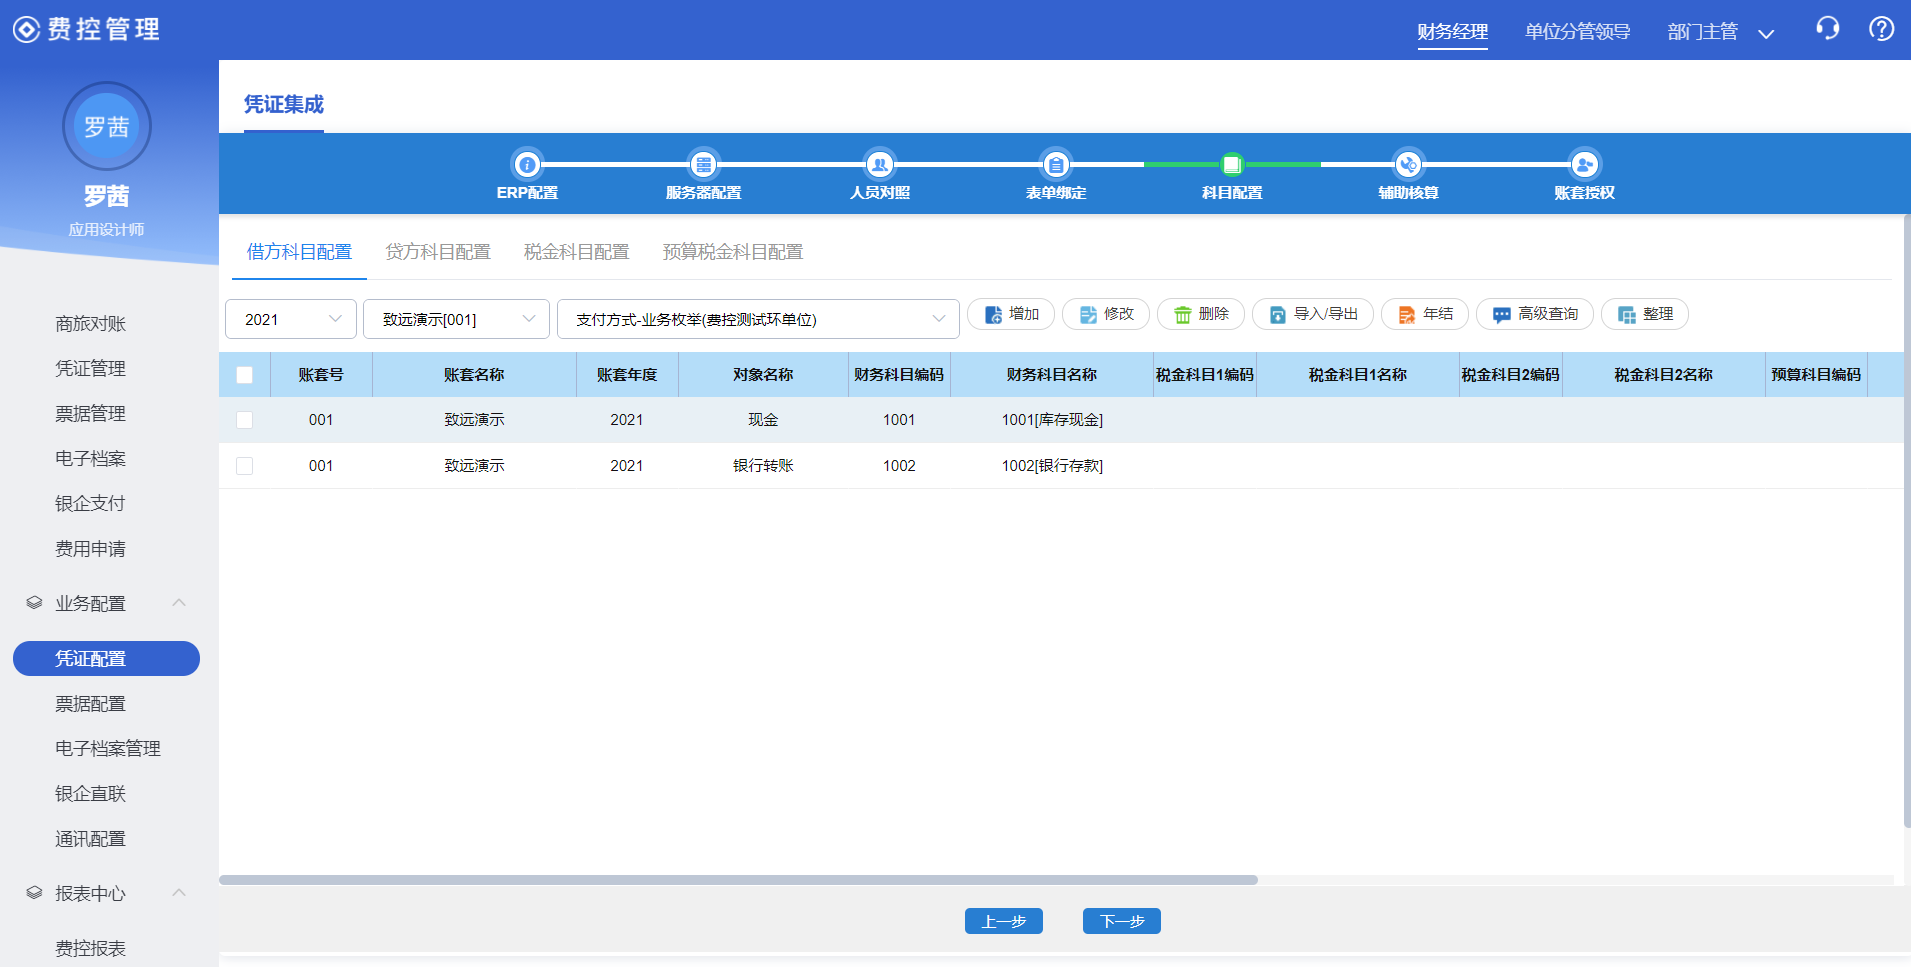
Task: Click cell 1001[库存现金]
Action: [x=1052, y=420]
